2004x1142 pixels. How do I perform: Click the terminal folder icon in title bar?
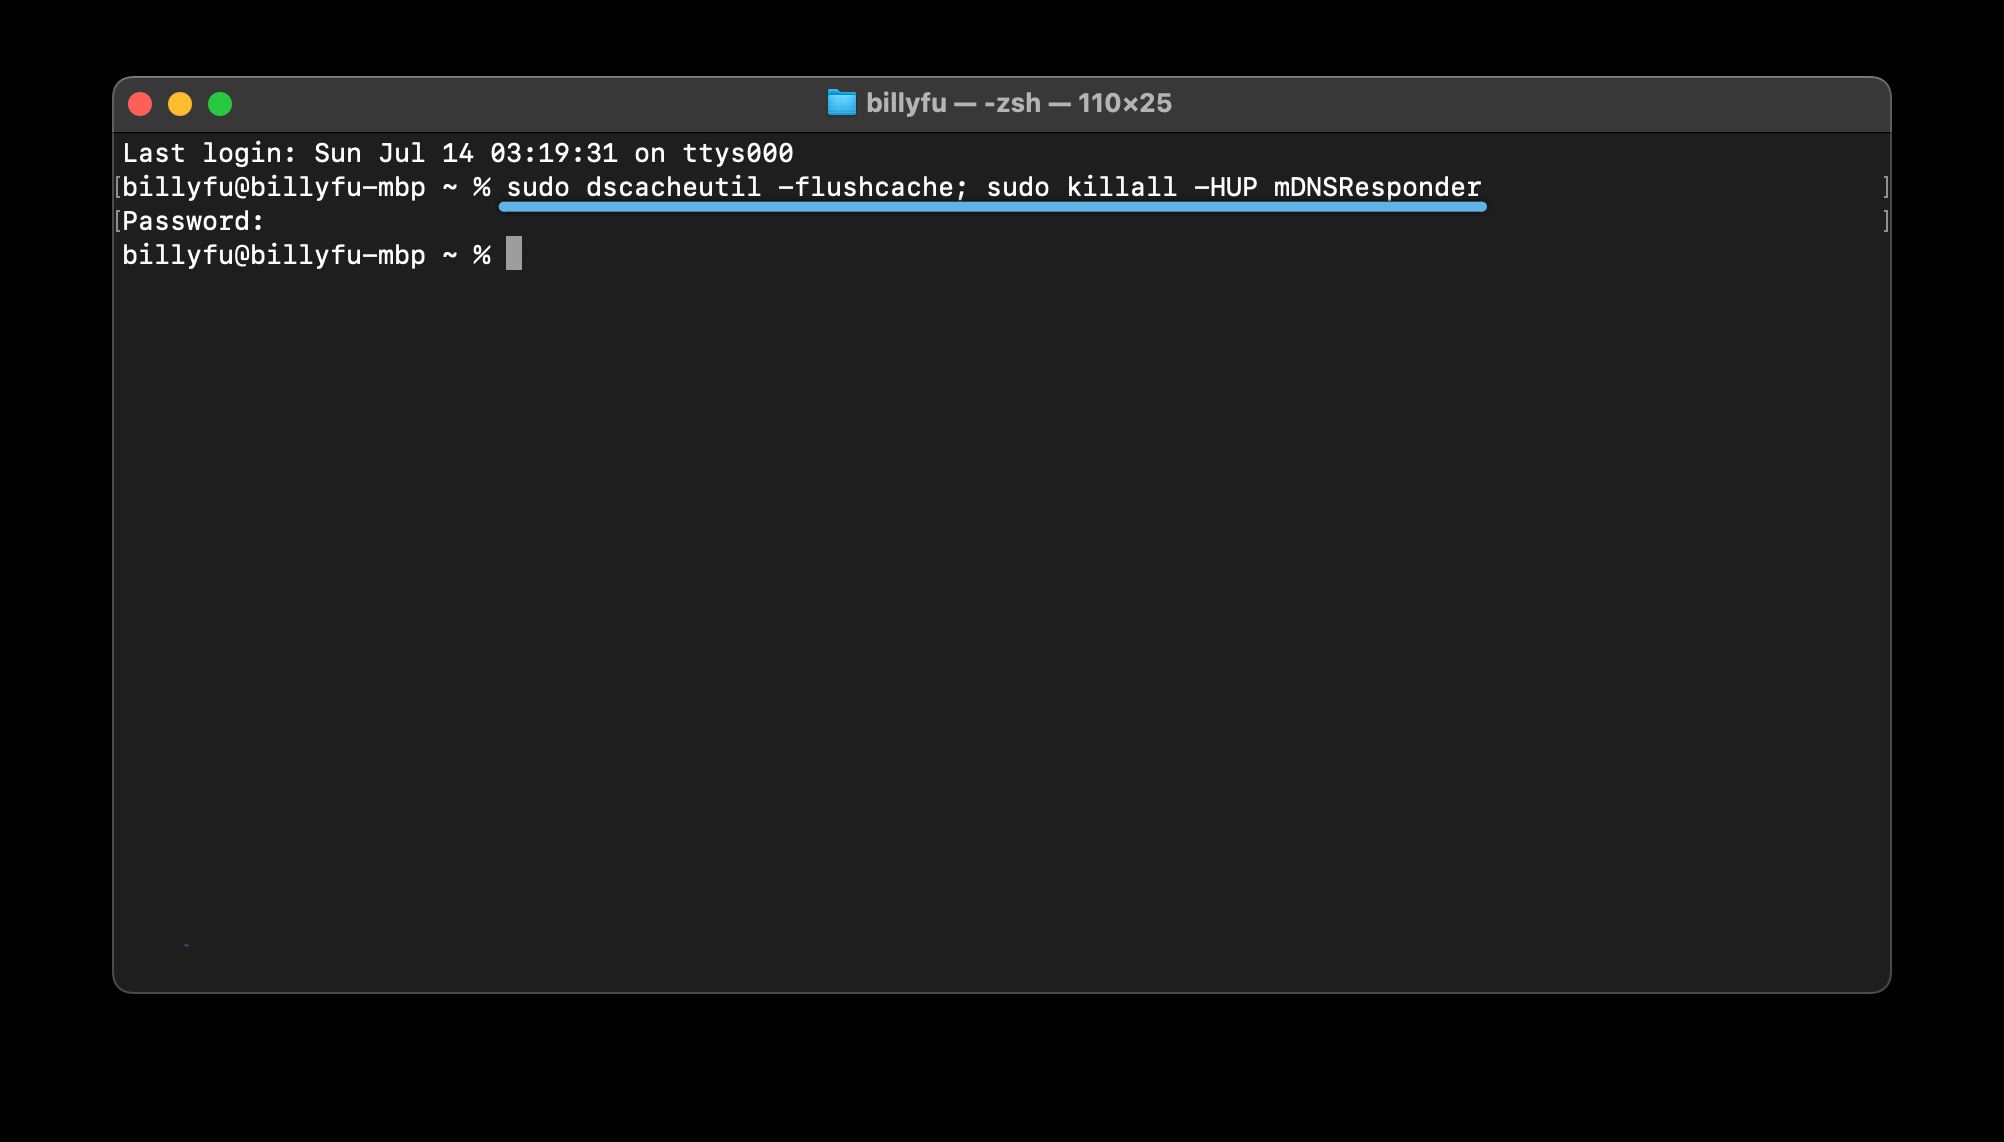[x=841, y=102]
